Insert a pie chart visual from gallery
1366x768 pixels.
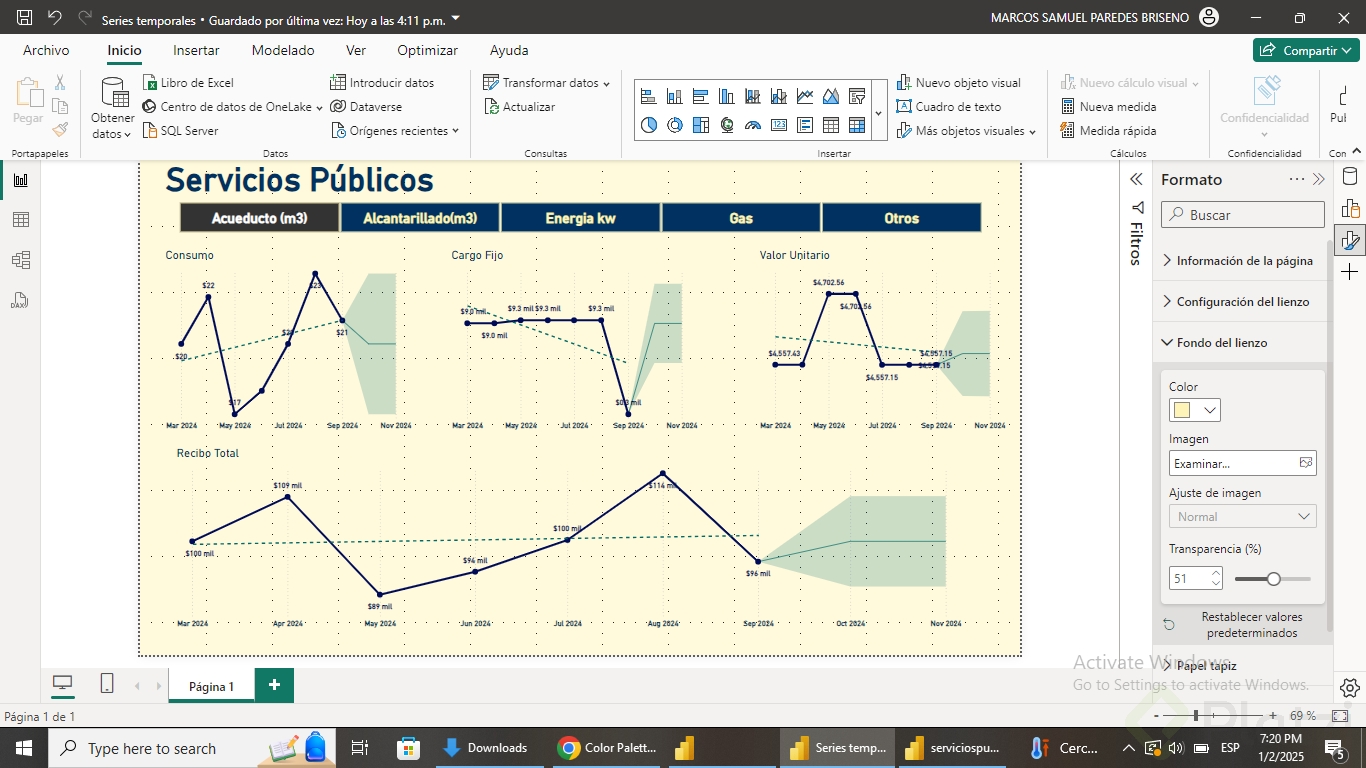pyautogui.click(x=649, y=125)
